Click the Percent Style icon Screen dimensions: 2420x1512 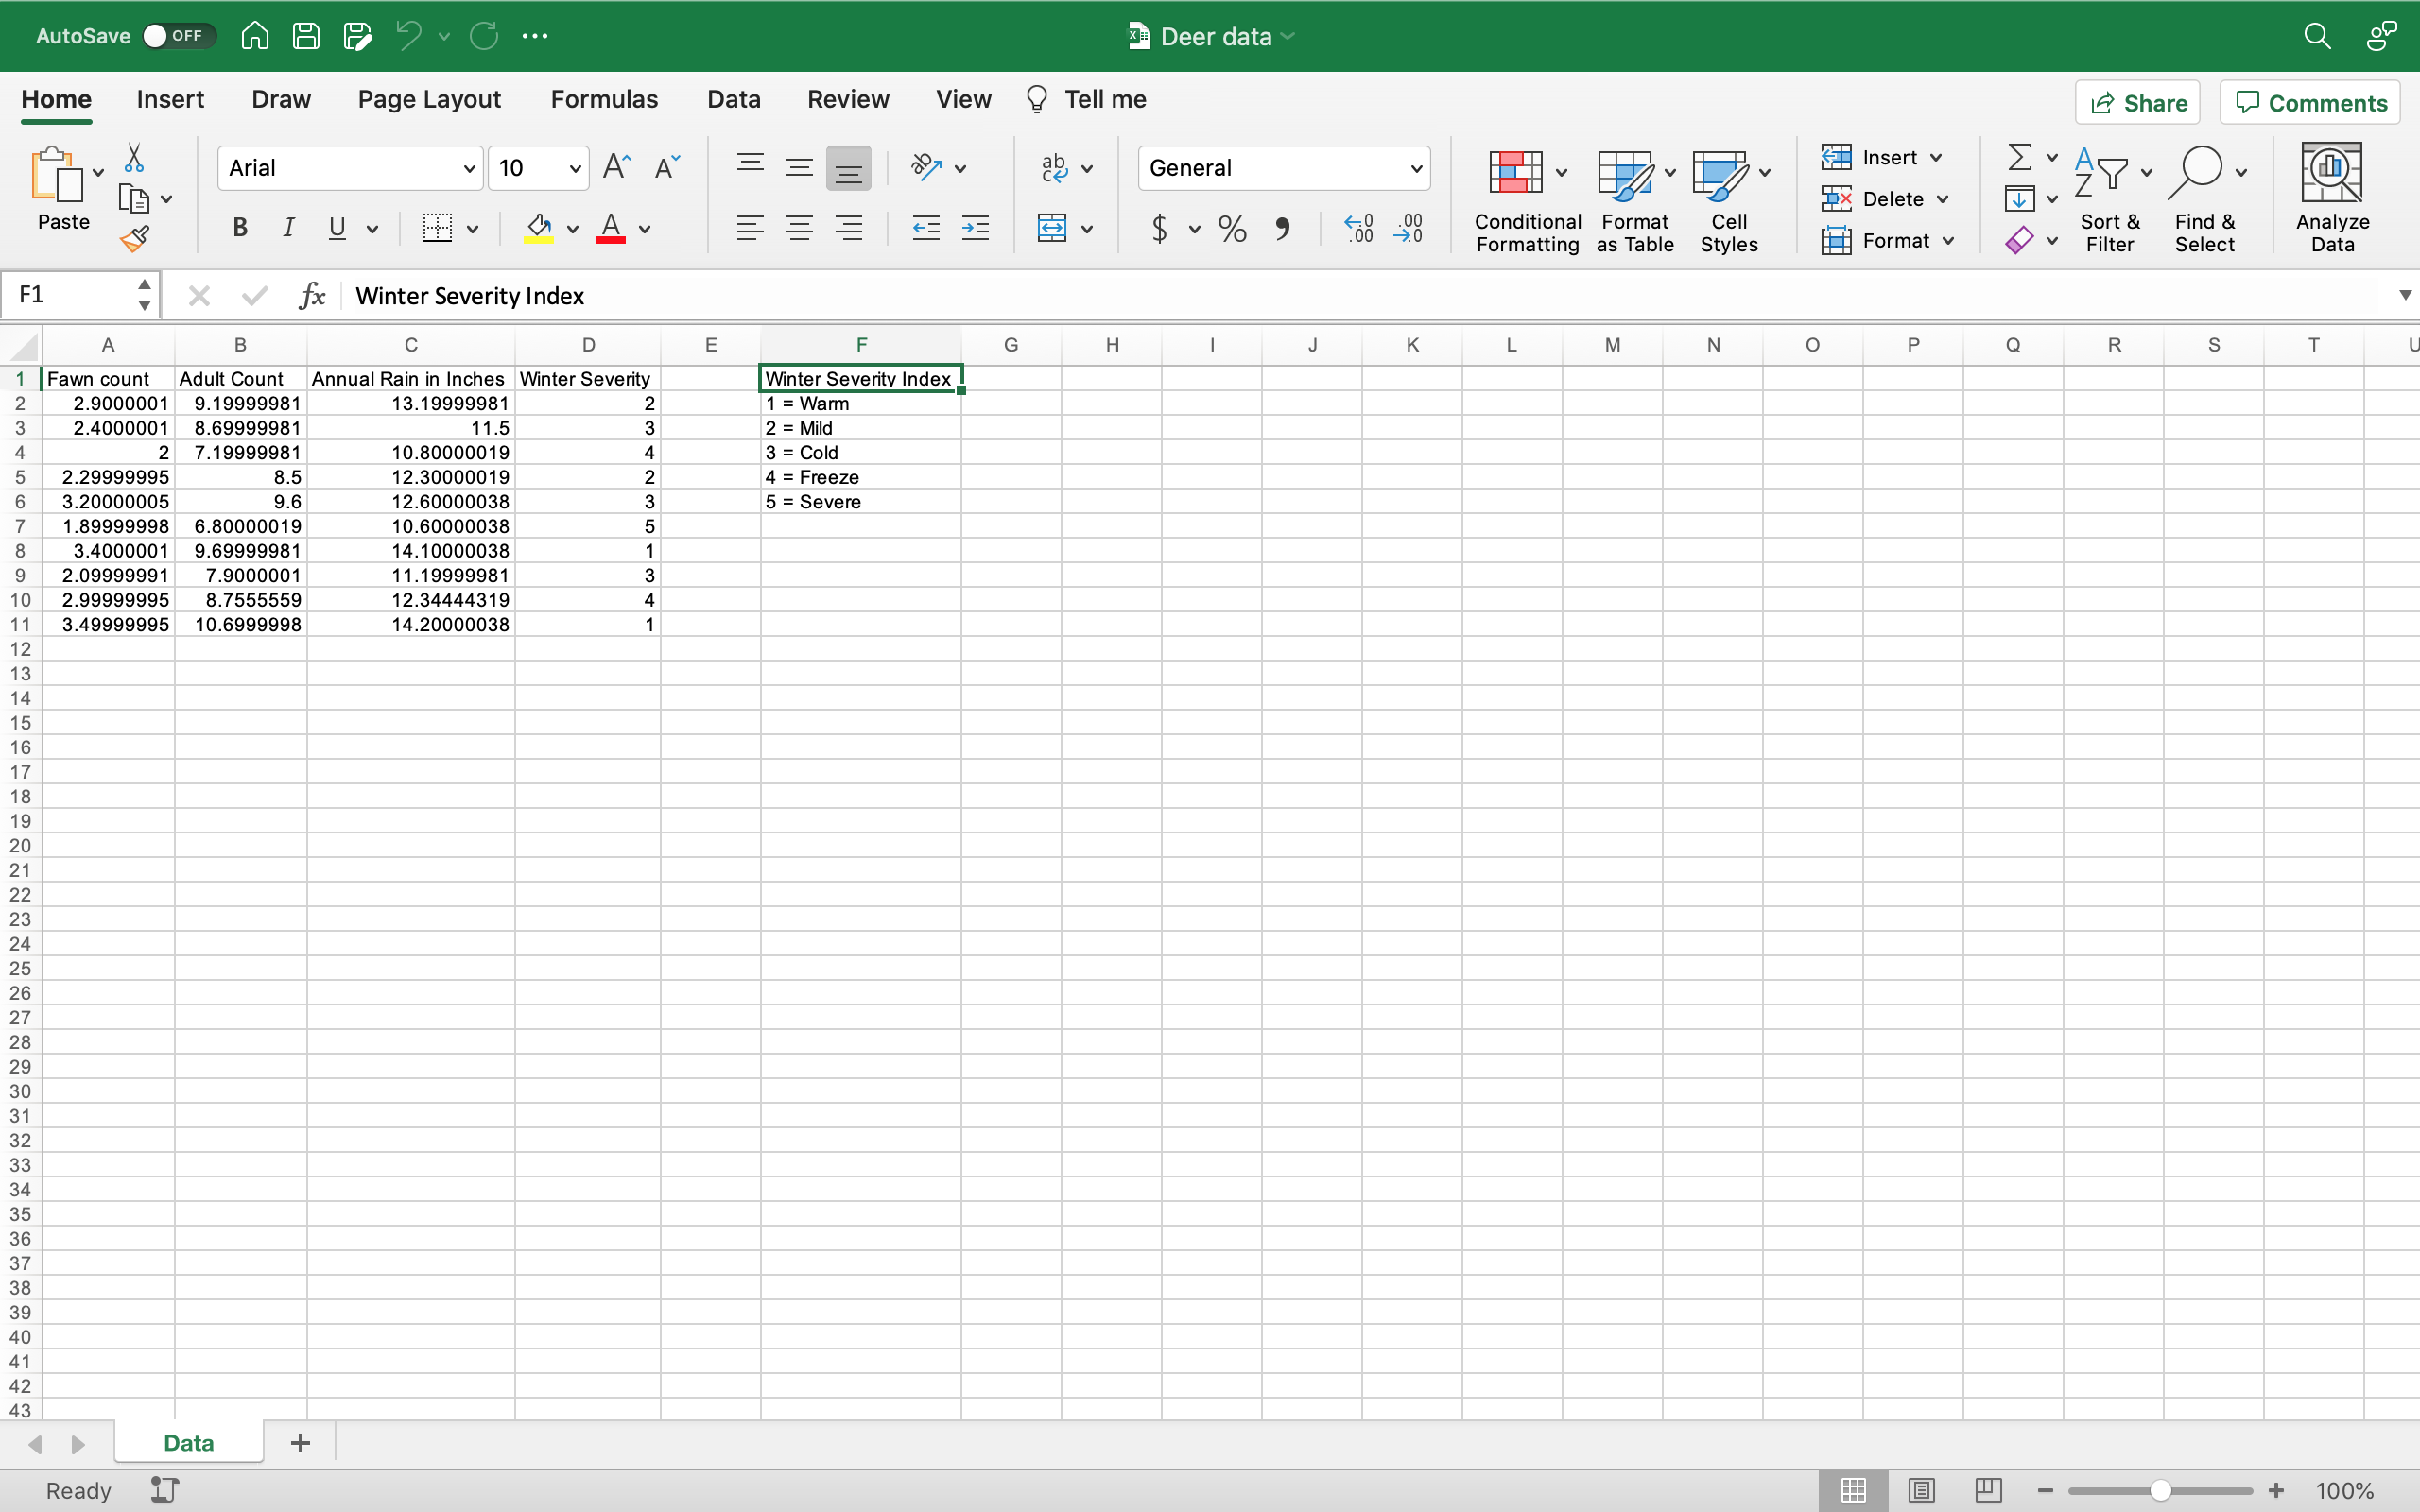pyautogui.click(x=1232, y=228)
